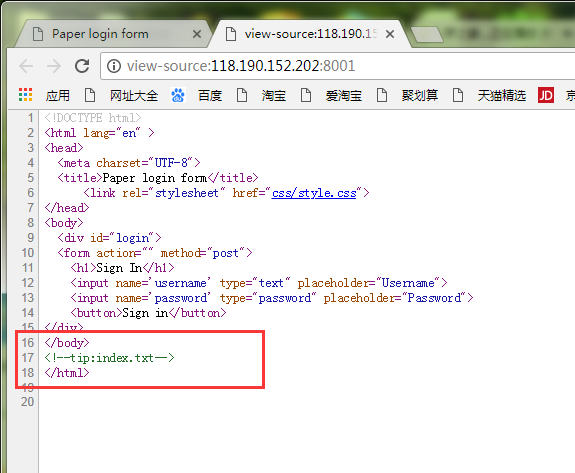Screen dimensions: 575x473
Task: Open 应用 apps bookmark
Action: coord(58,95)
